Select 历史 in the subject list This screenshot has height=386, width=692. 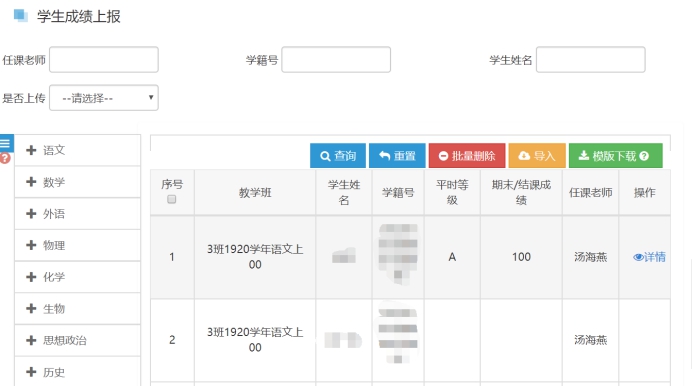click(x=78, y=372)
